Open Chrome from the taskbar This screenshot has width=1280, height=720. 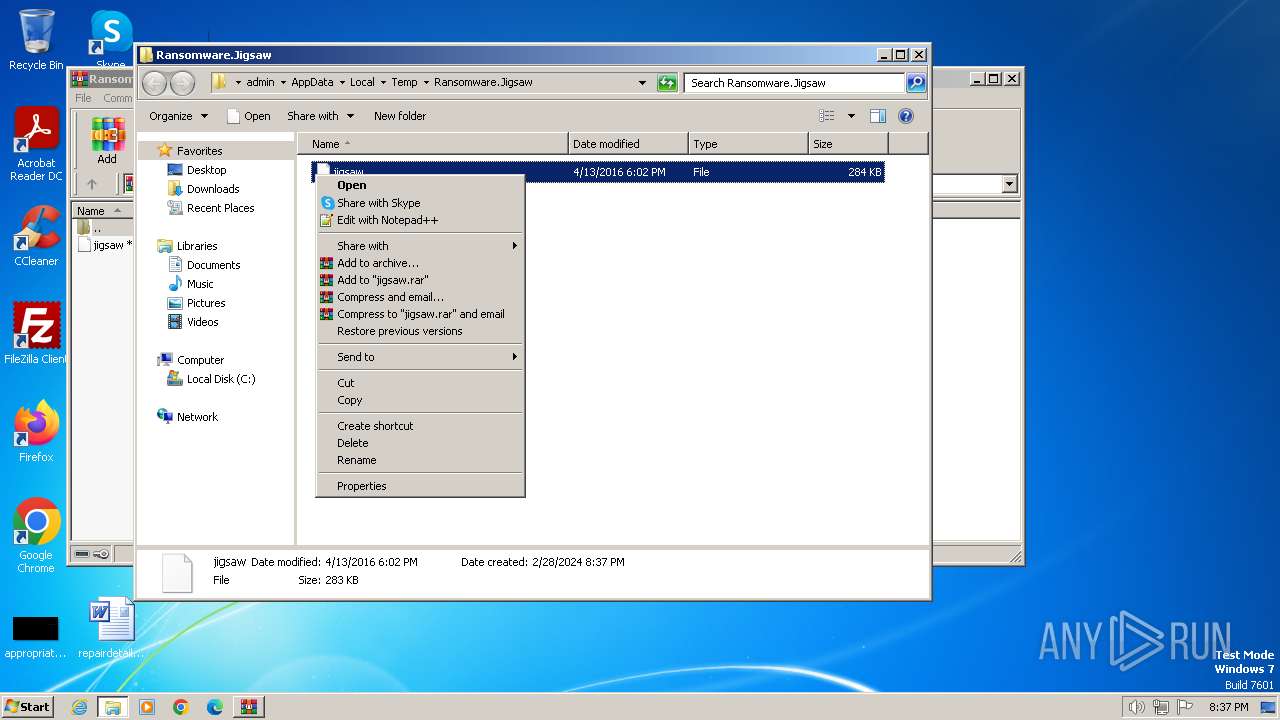click(x=181, y=707)
